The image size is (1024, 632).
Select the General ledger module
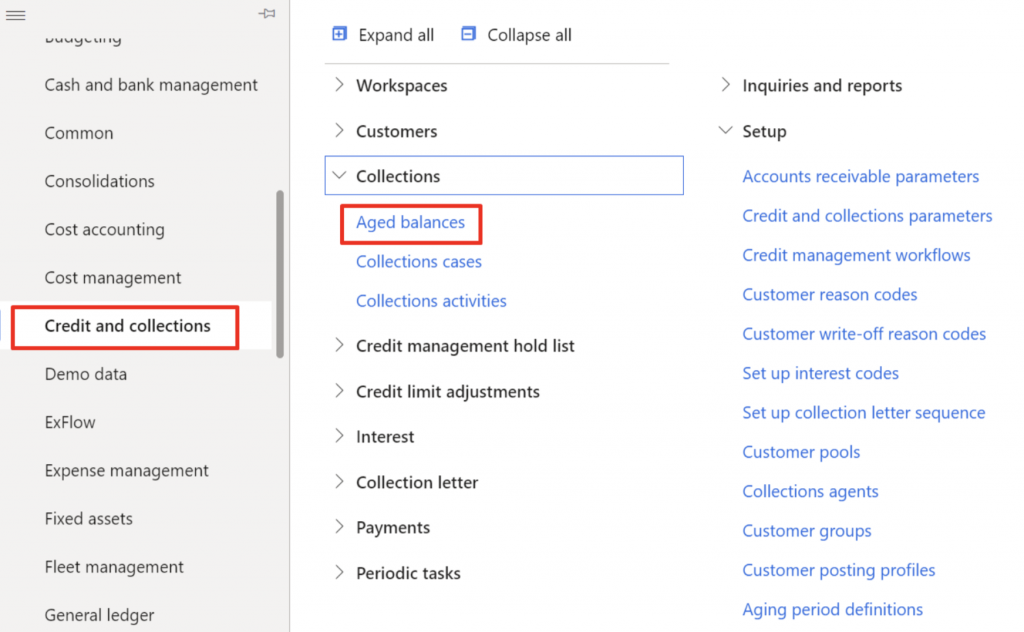click(100, 614)
